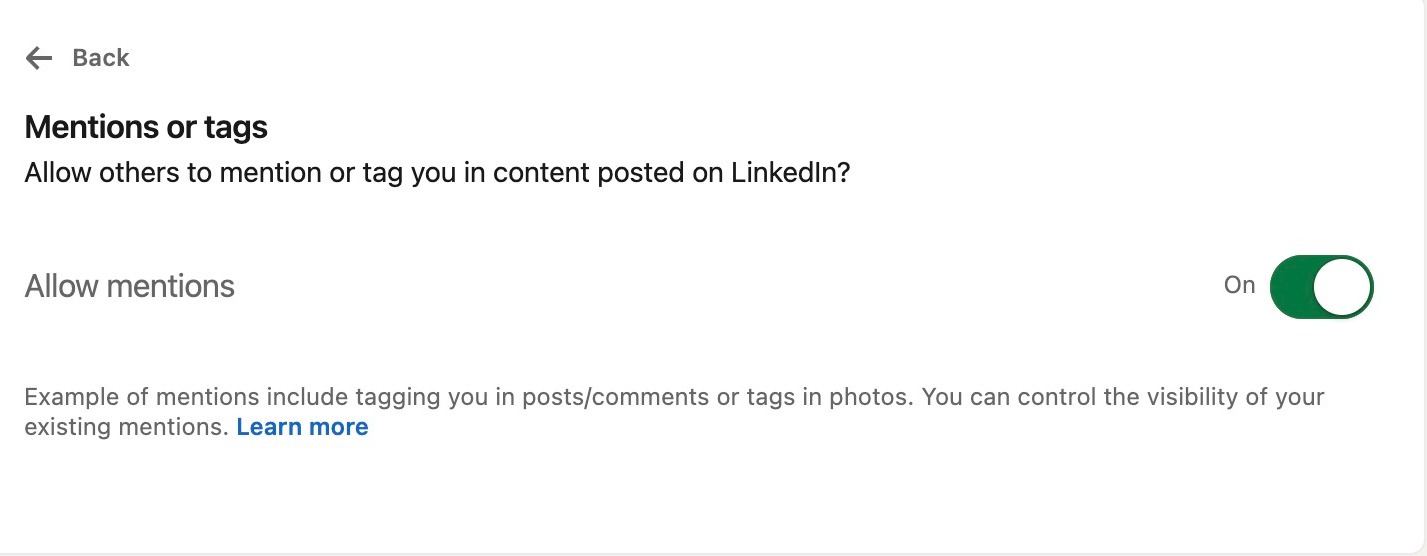The image size is (1427, 556).
Task: Click the "Mentions or tags" heading
Action: click(x=146, y=127)
